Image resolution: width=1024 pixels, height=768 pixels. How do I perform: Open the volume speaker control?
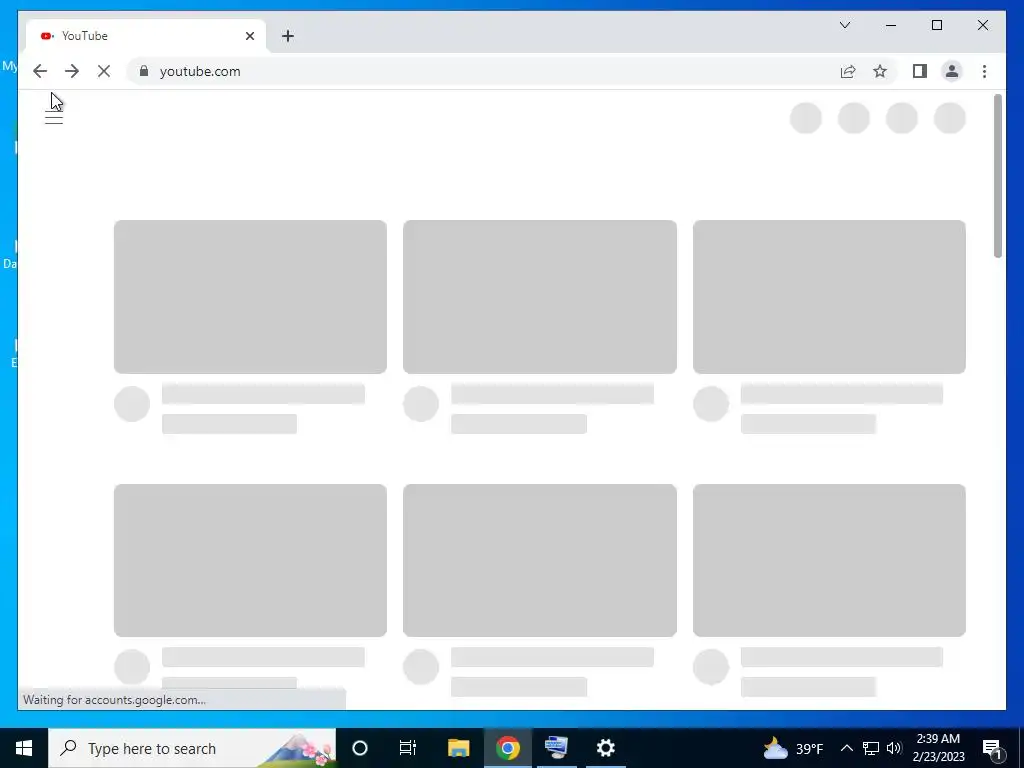[x=894, y=748]
